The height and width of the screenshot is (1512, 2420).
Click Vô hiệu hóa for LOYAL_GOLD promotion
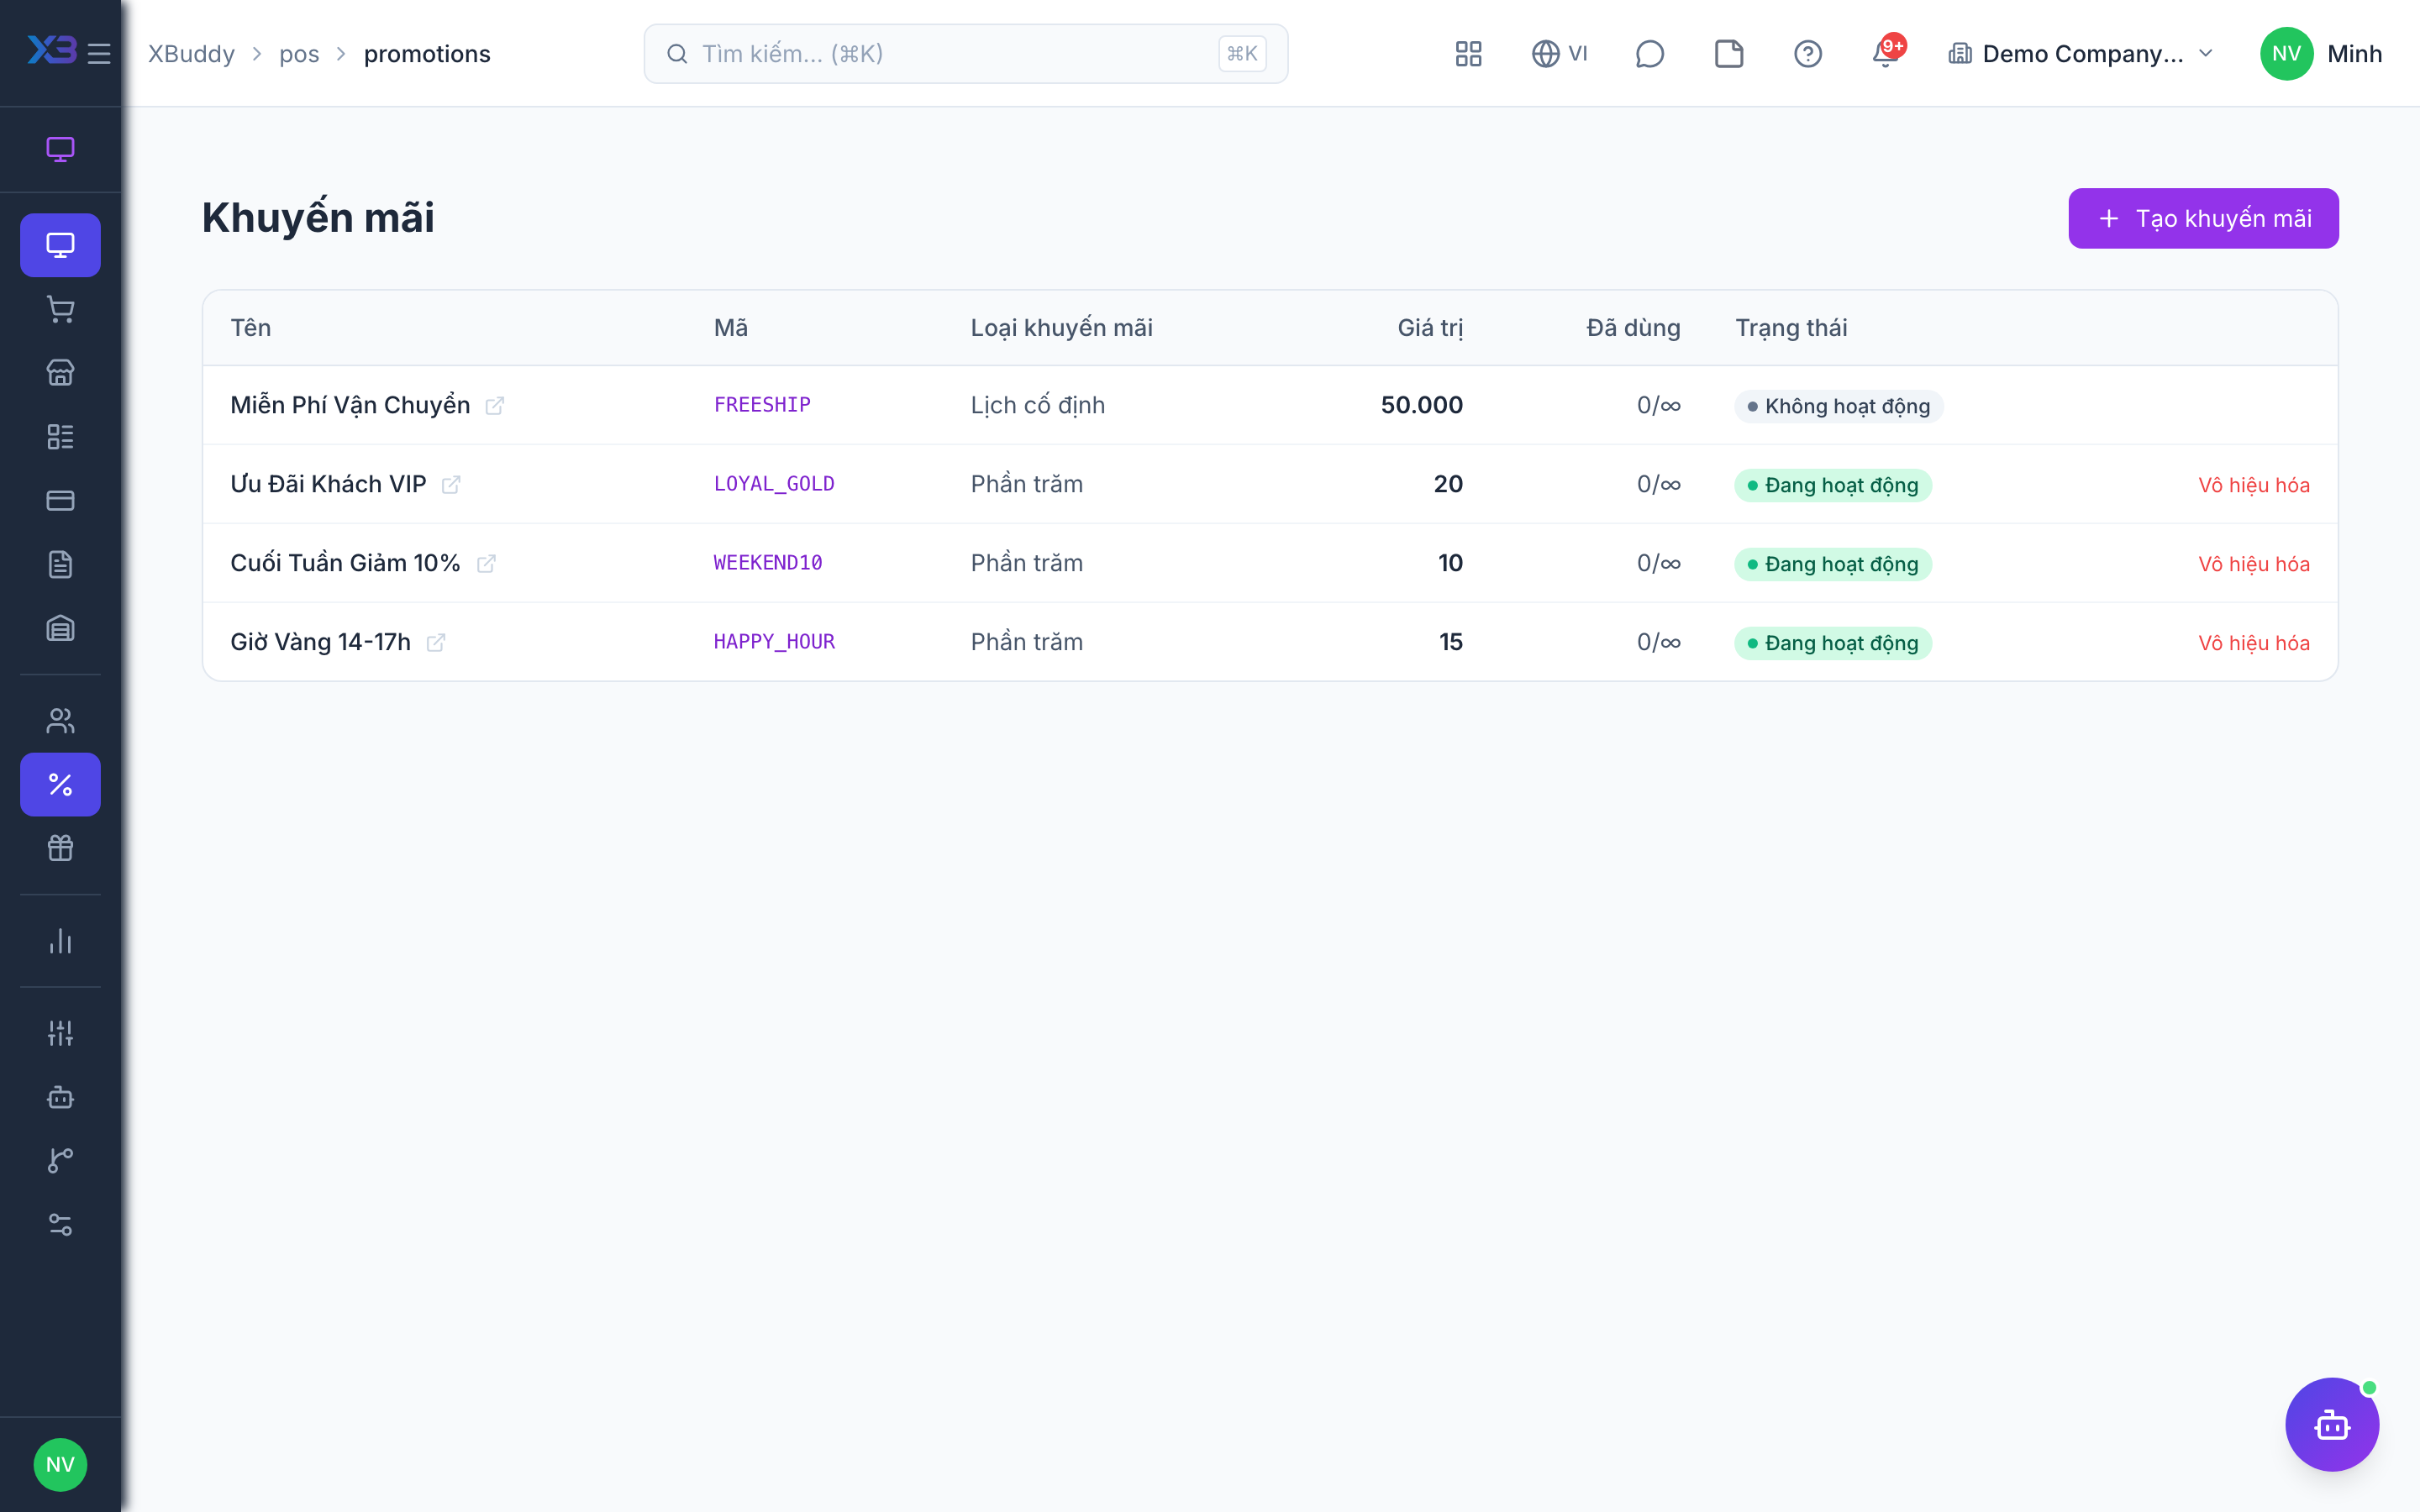click(x=2253, y=484)
